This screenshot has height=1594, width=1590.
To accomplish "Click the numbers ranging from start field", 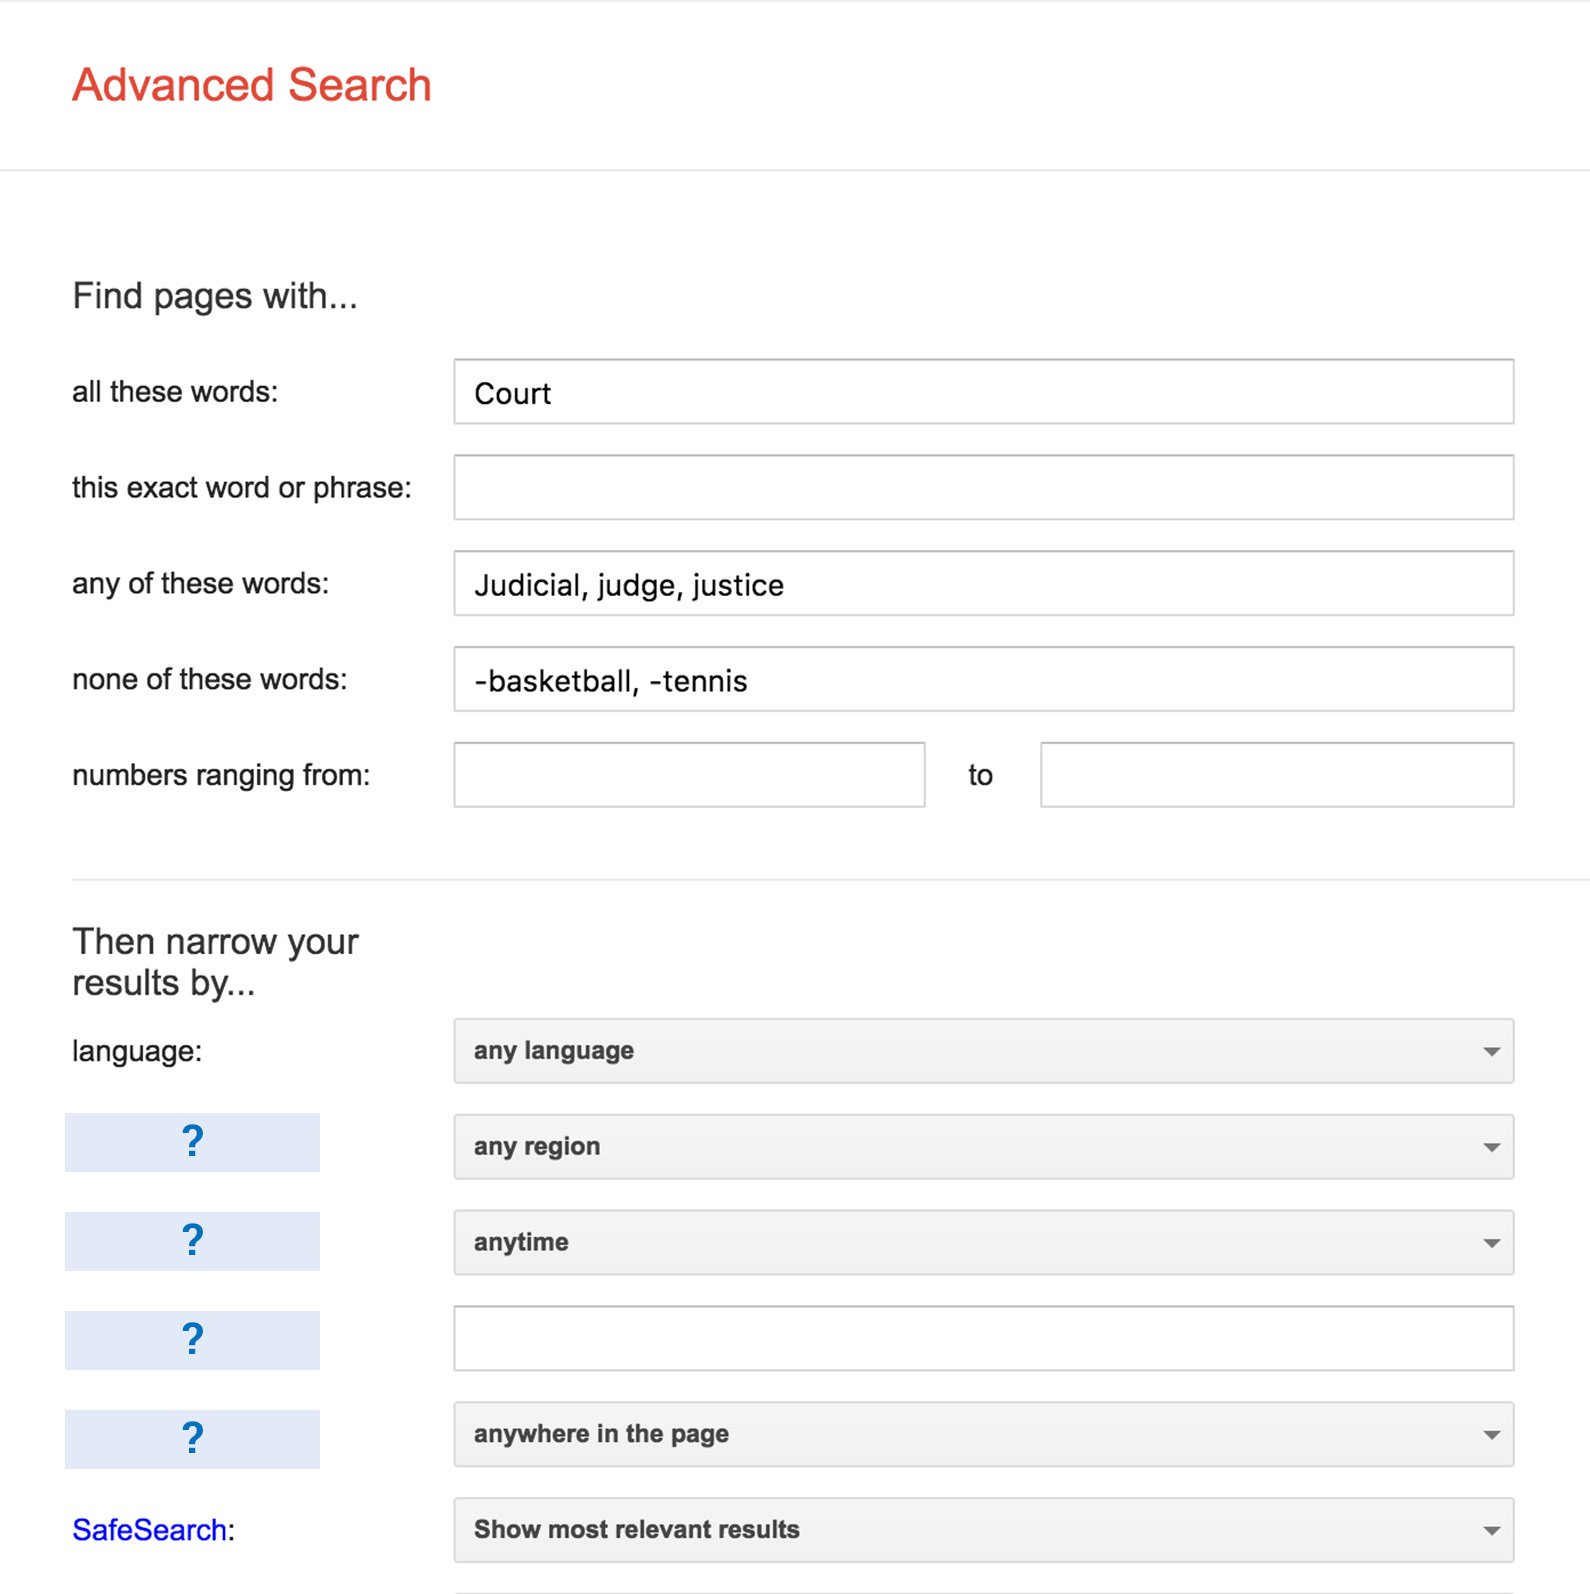I will (689, 775).
